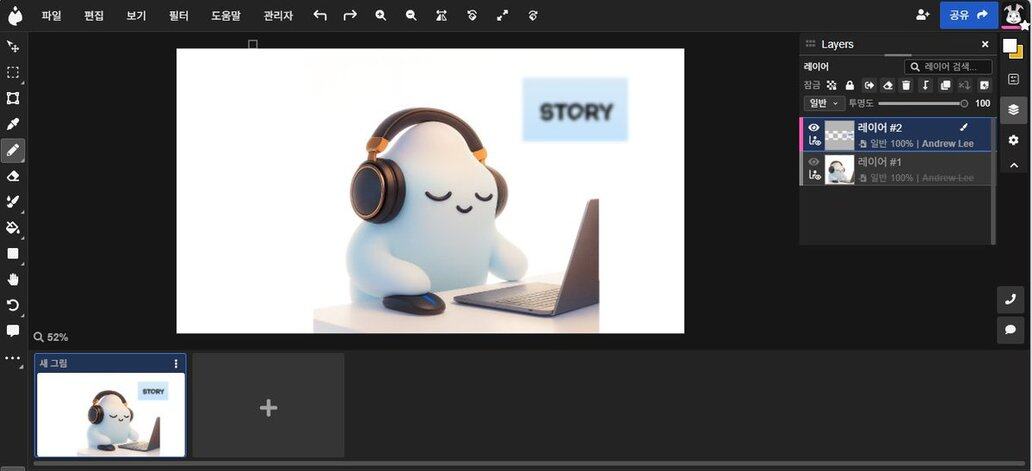The image size is (1032, 471).
Task: Activate the Hand pan tool
Action: click(13, 279)
